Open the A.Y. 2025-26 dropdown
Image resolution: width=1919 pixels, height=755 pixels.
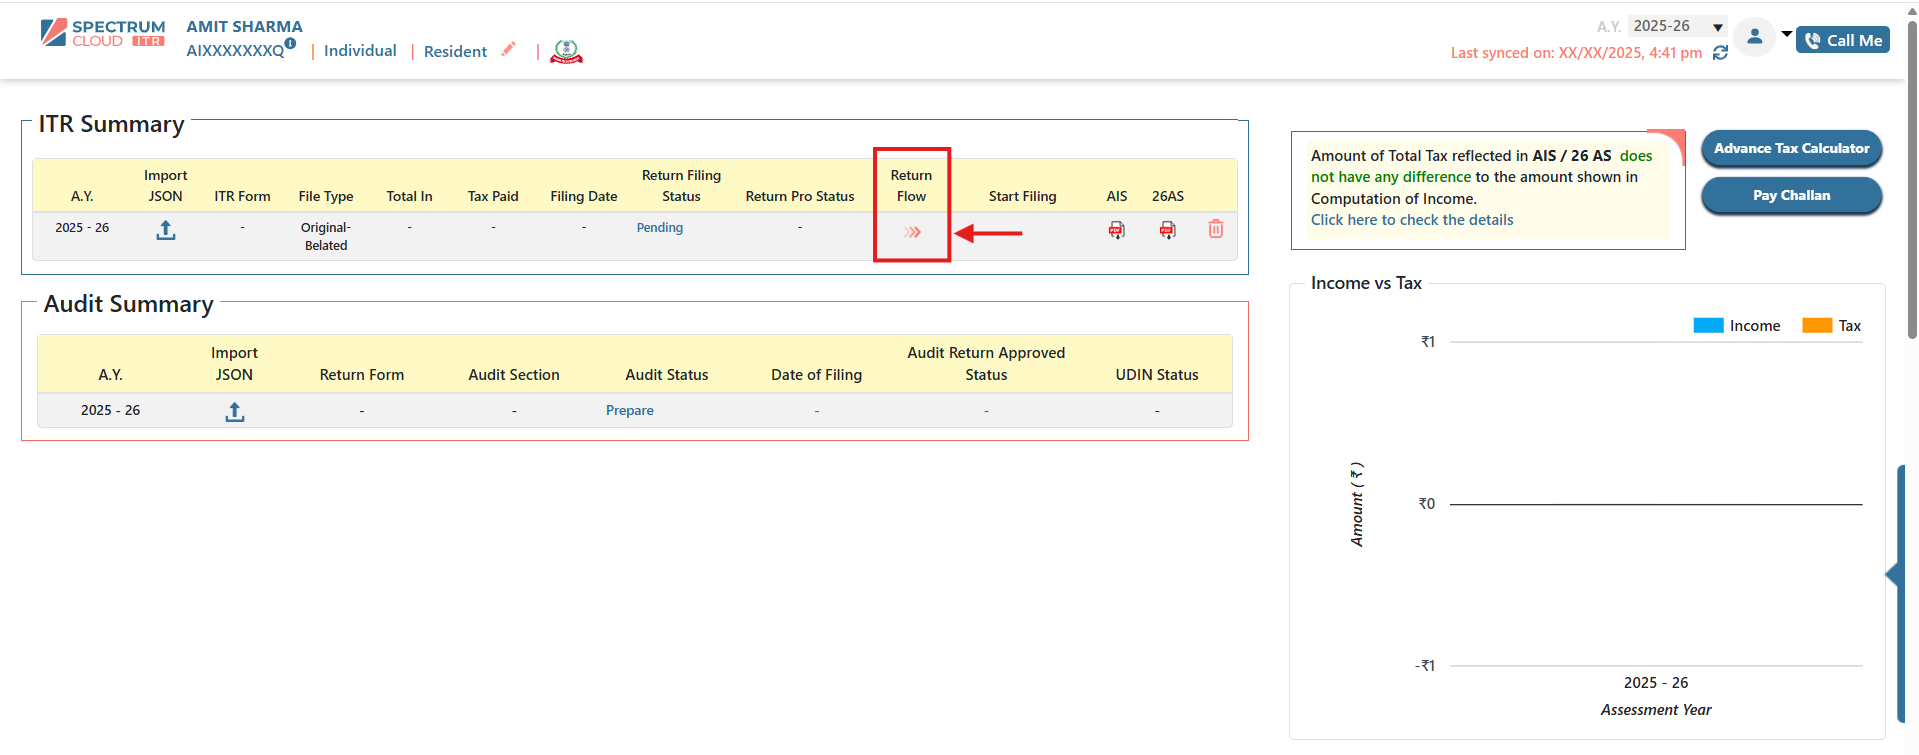click(1677, 26)
